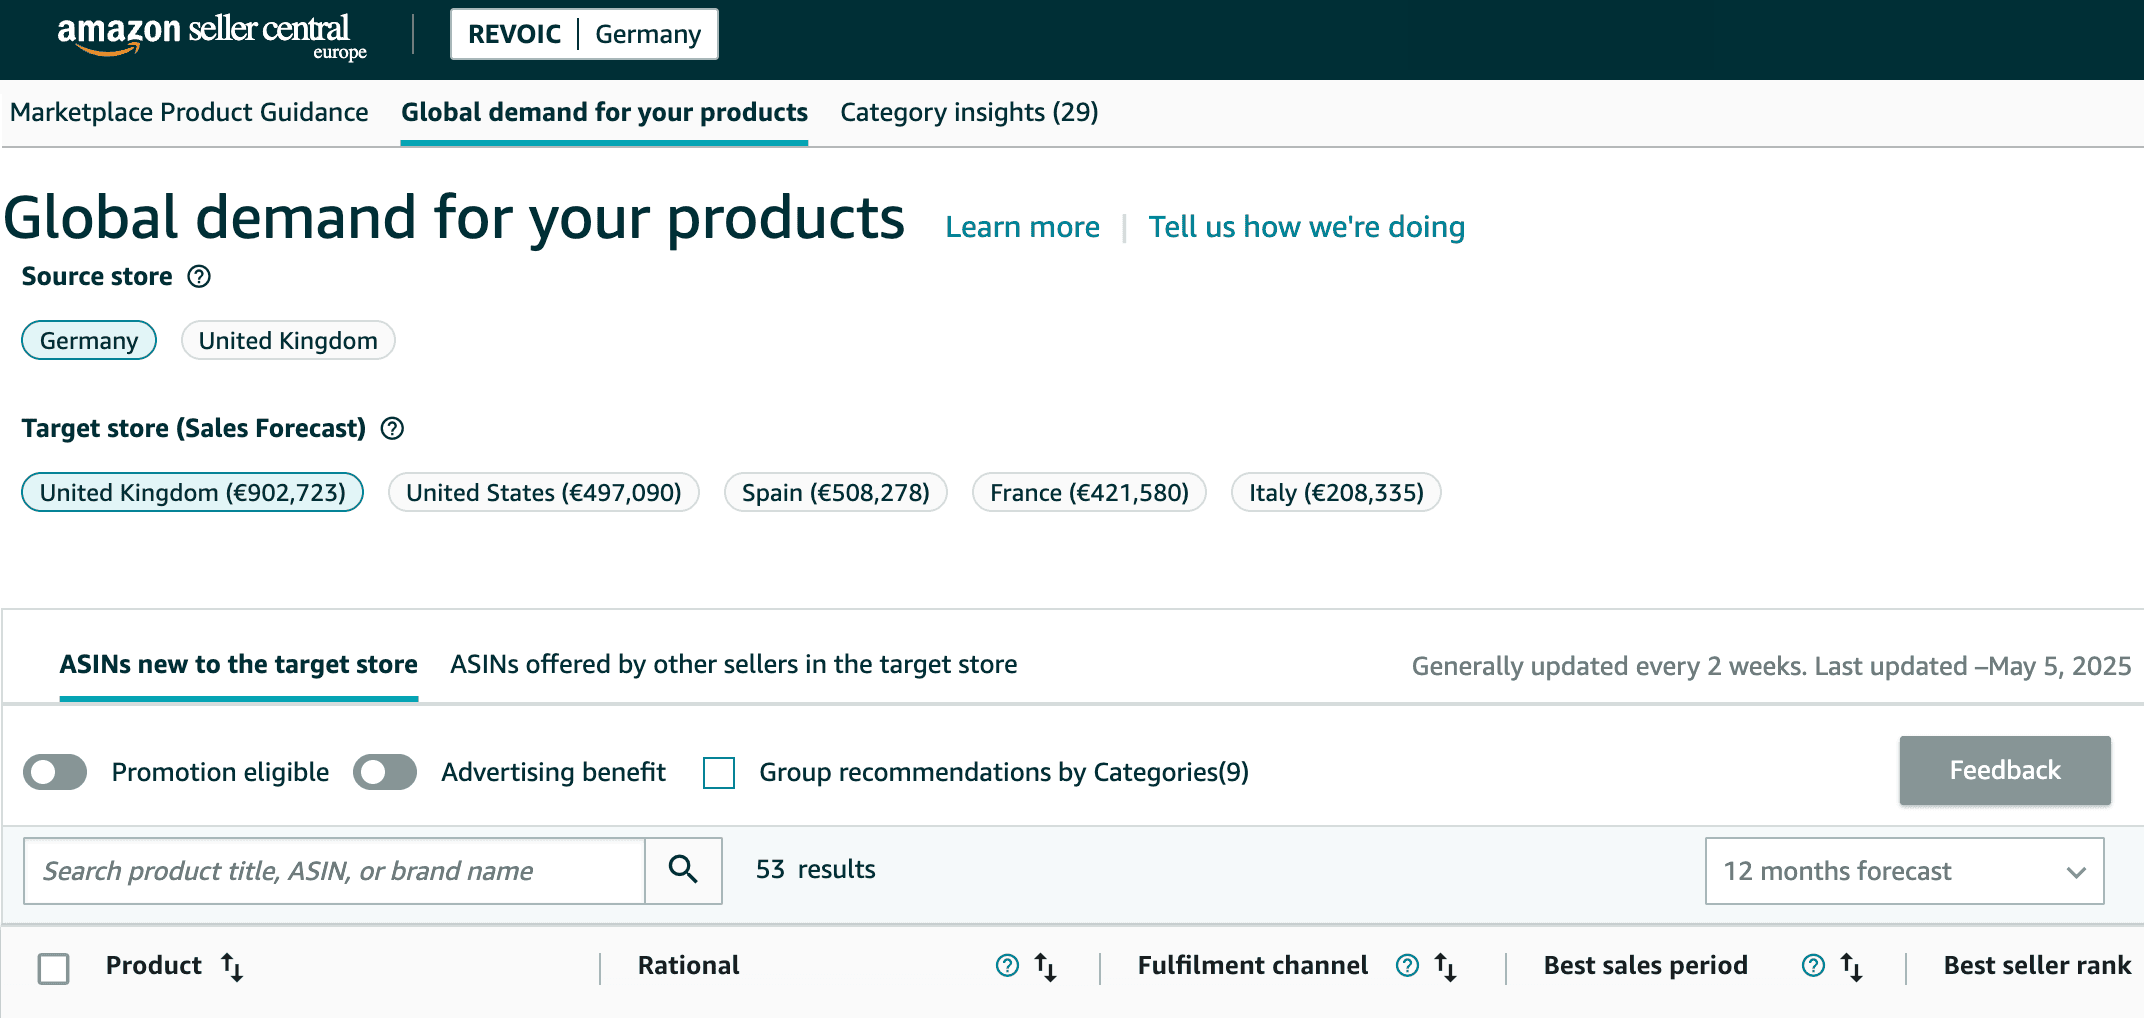The width and height of the screenshot is (2144, 1018).
Task: Select United Kingdom (€902,723) target store
Action: tap(192, 492)
